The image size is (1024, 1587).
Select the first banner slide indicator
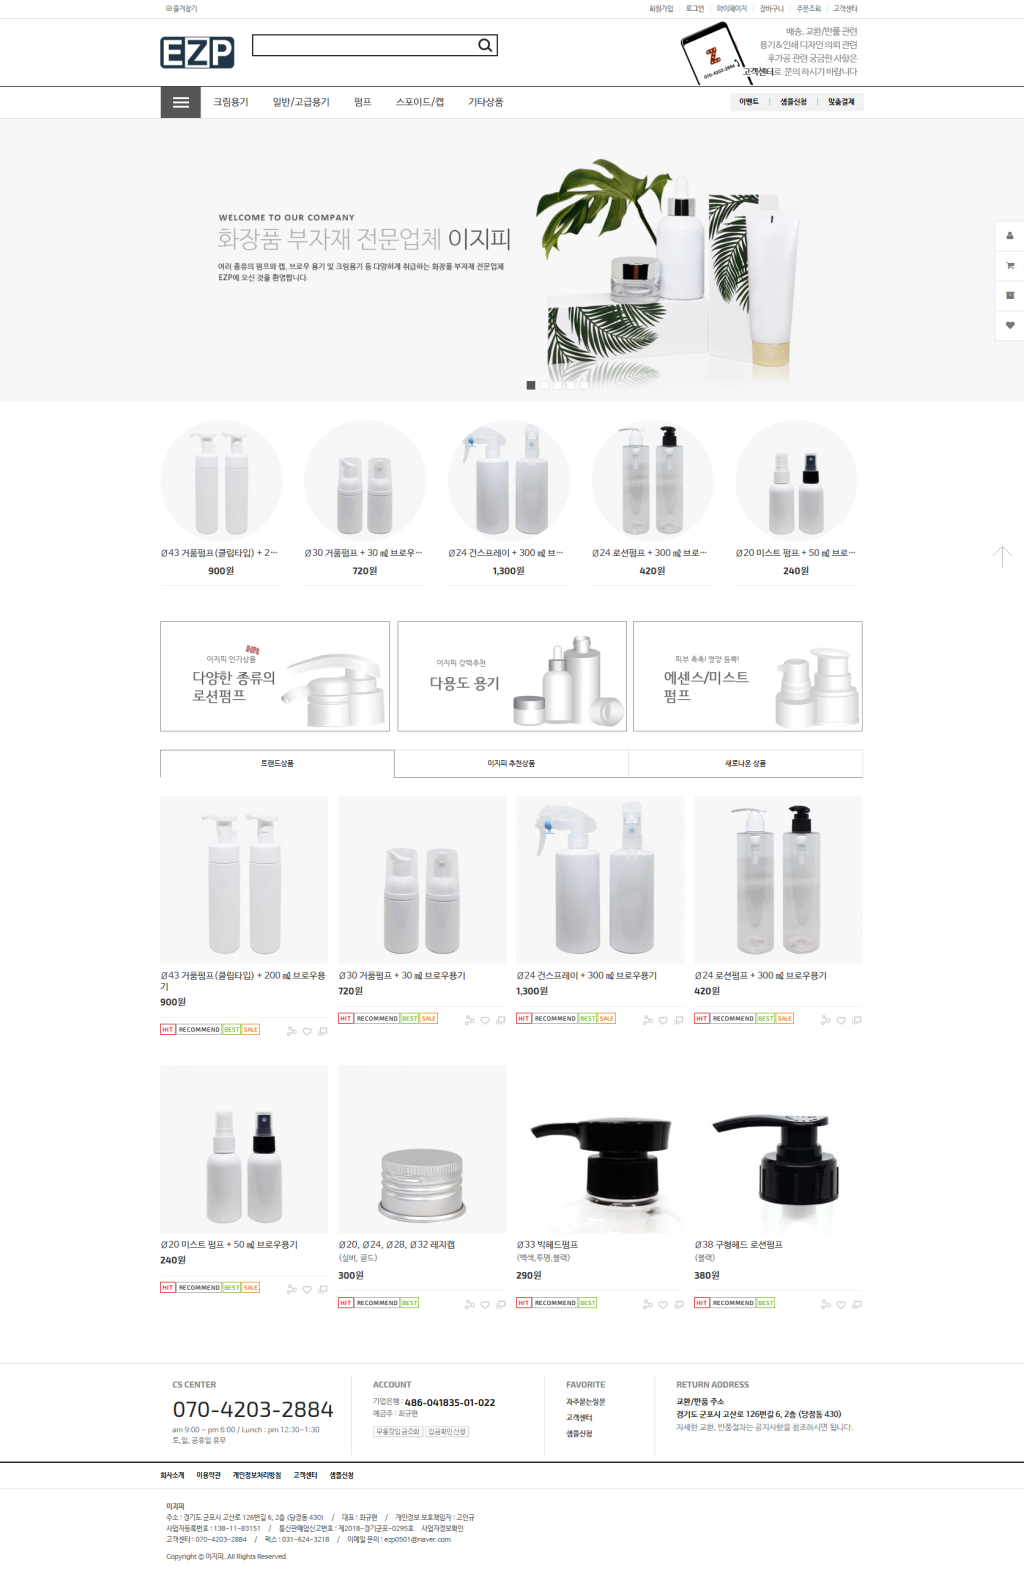click(x=531, y=385)
